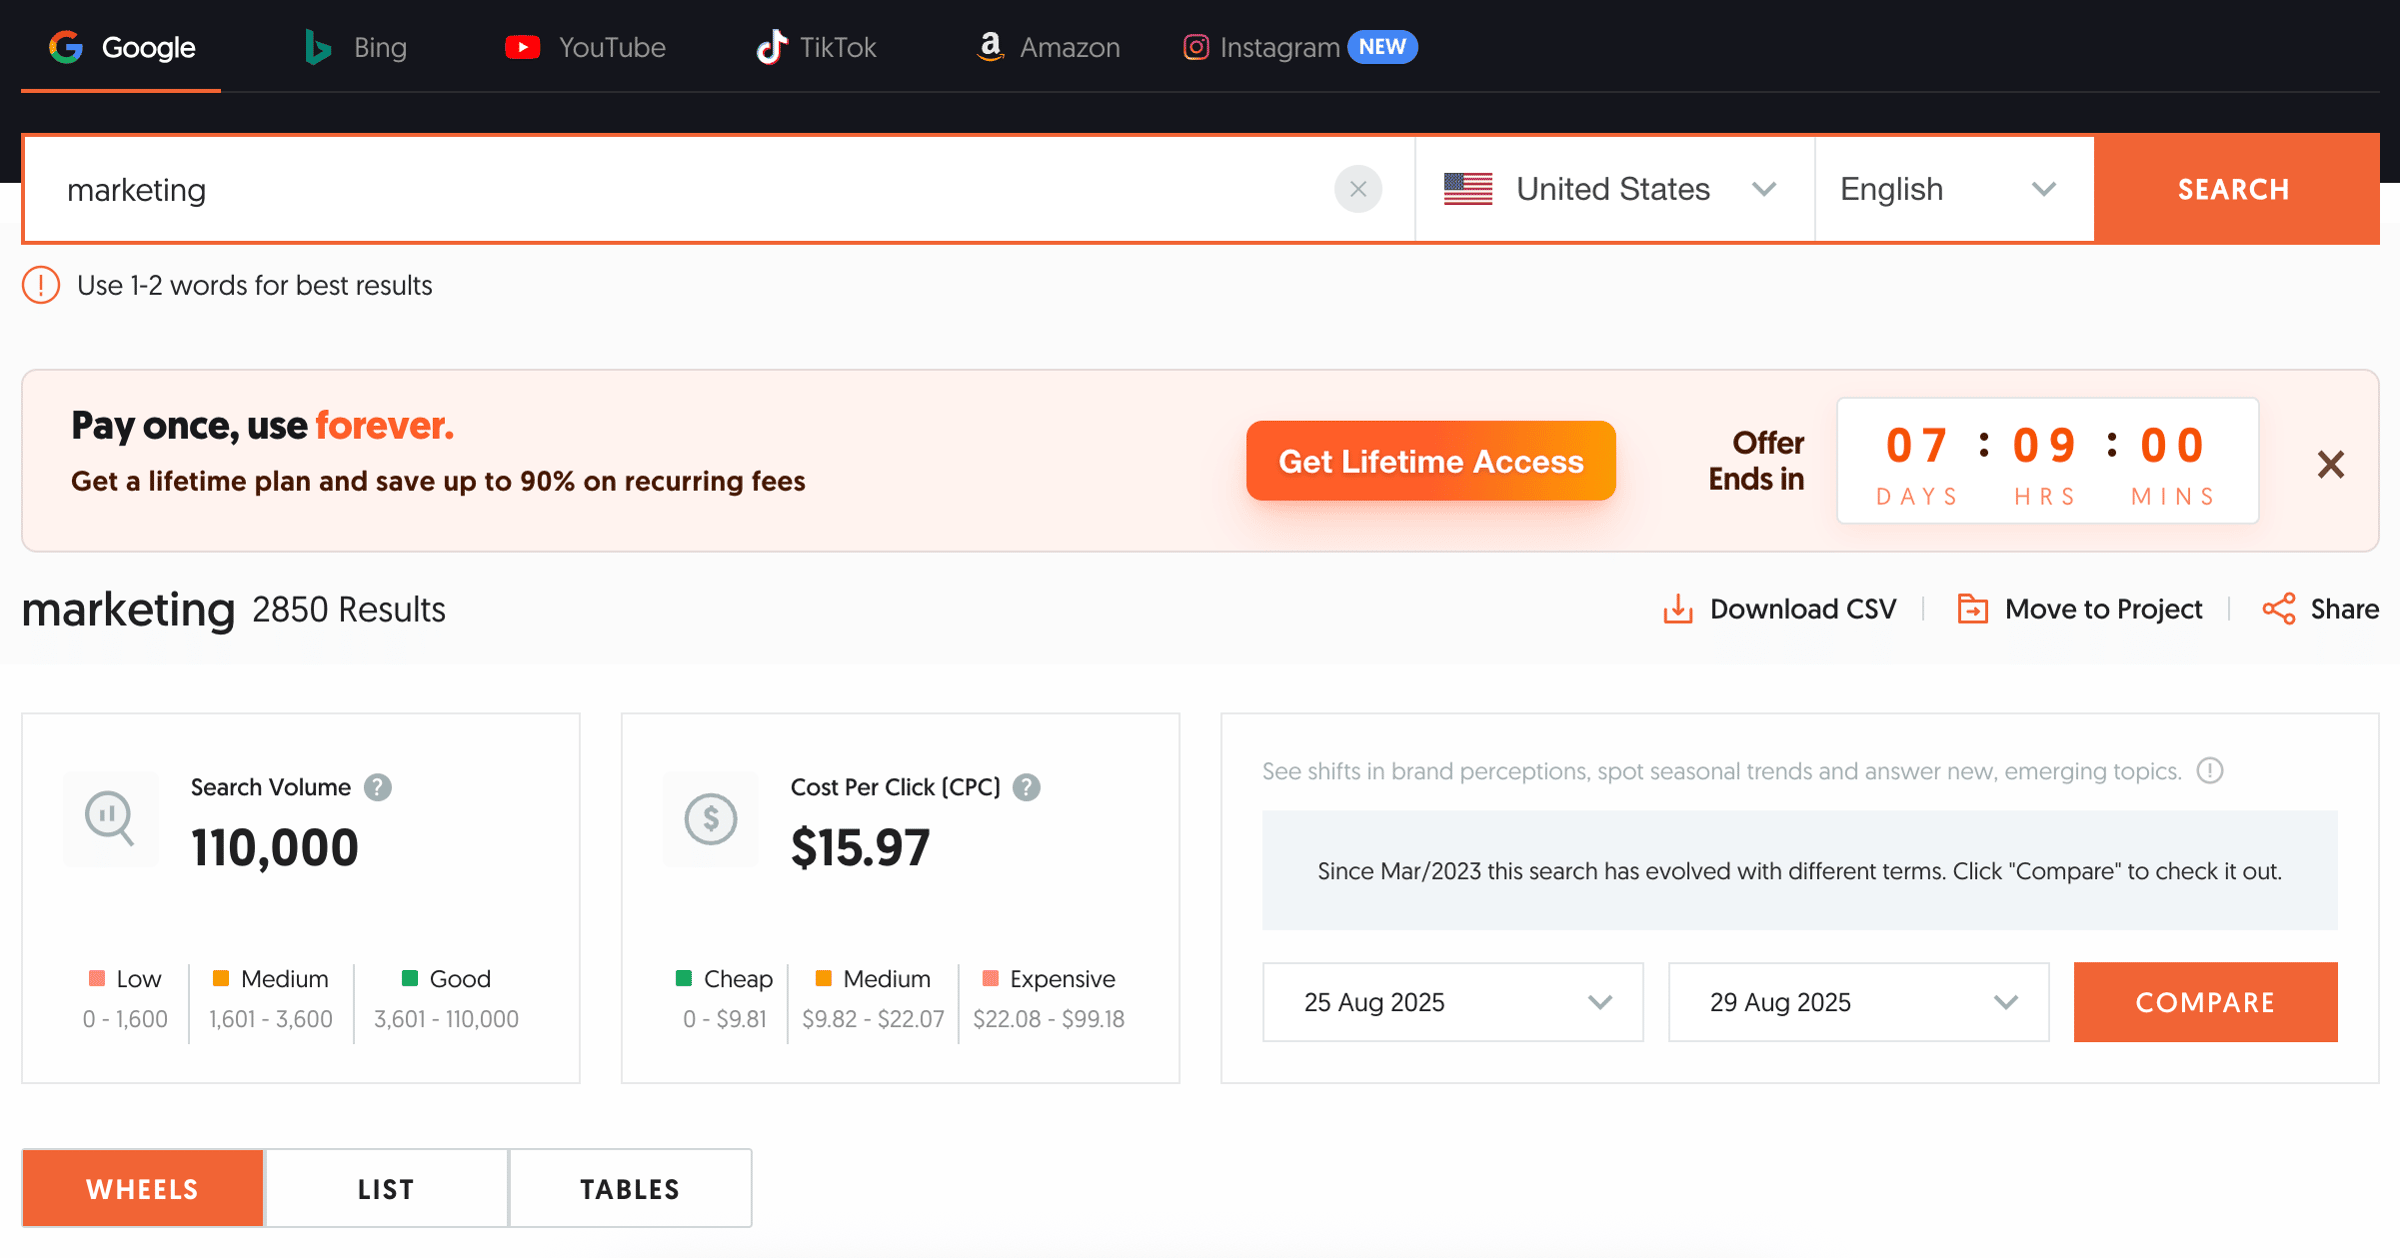
Task: Click the Move to Project folder icon
Action: point(1972,609)
